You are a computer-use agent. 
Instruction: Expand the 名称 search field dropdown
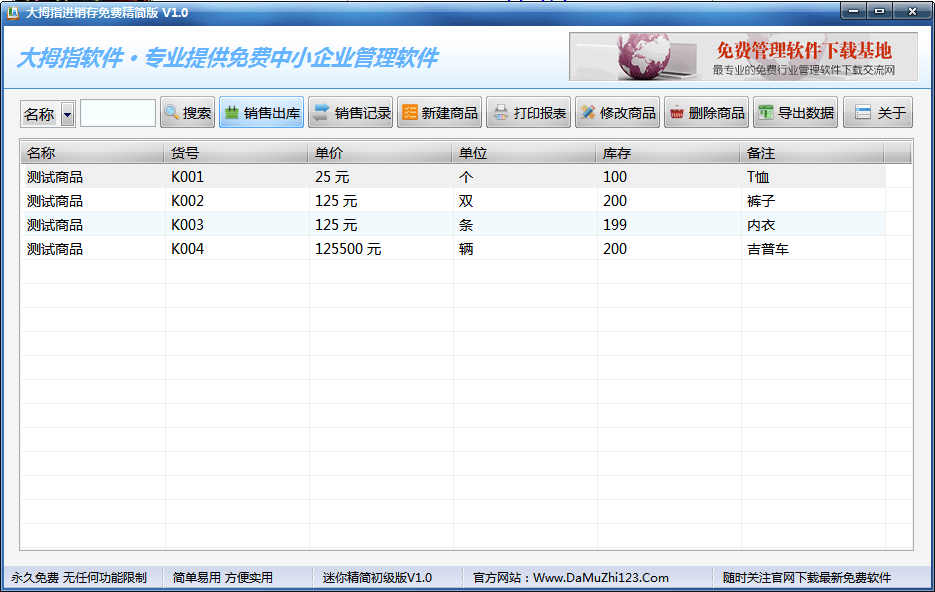(x=67, y=114)
